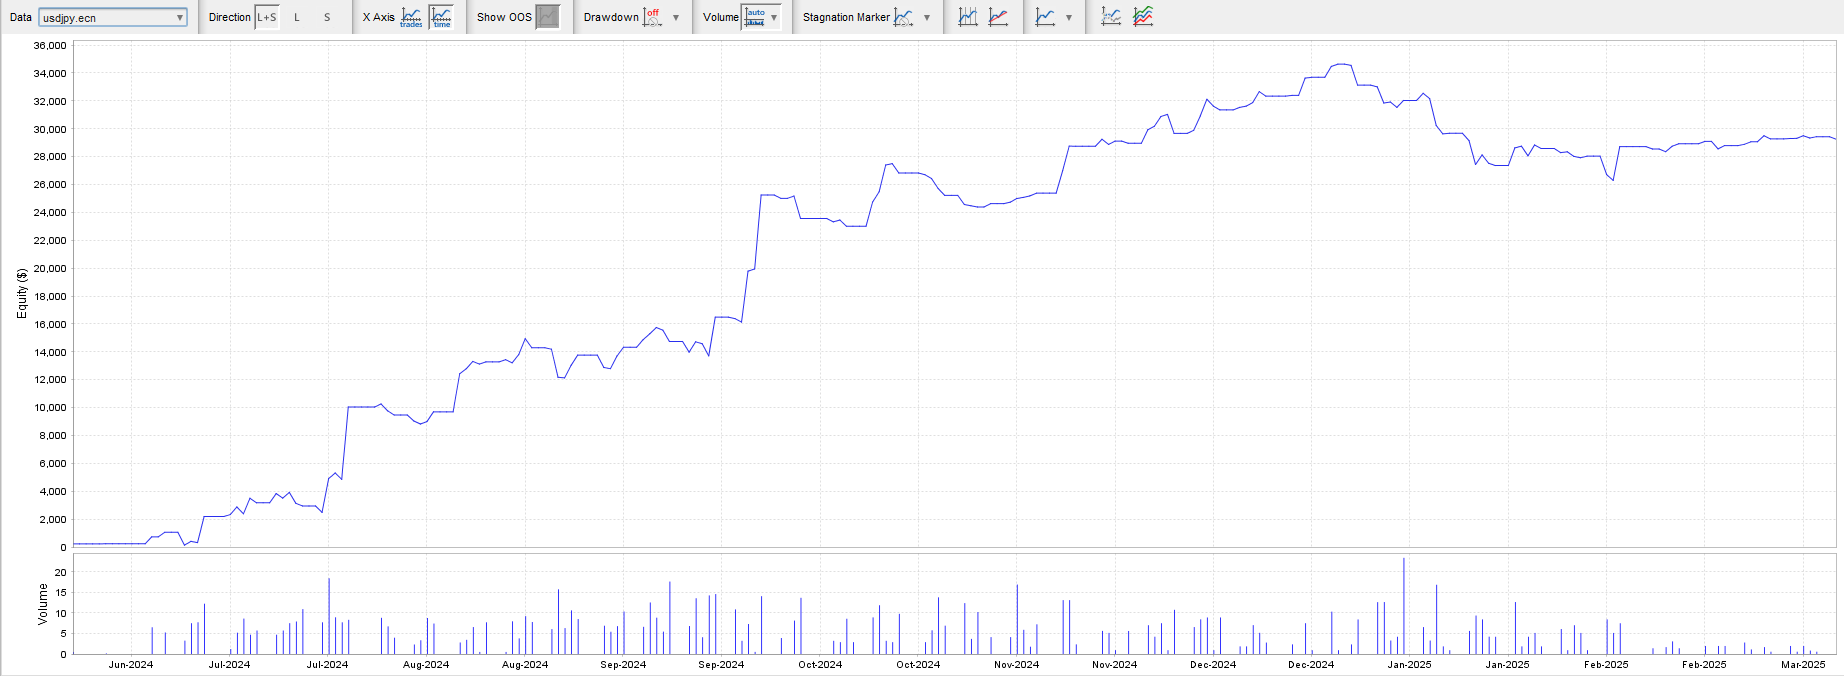Switch direction to S (short only)
Screen dimensions: 1844x676
tap(327, 17)
